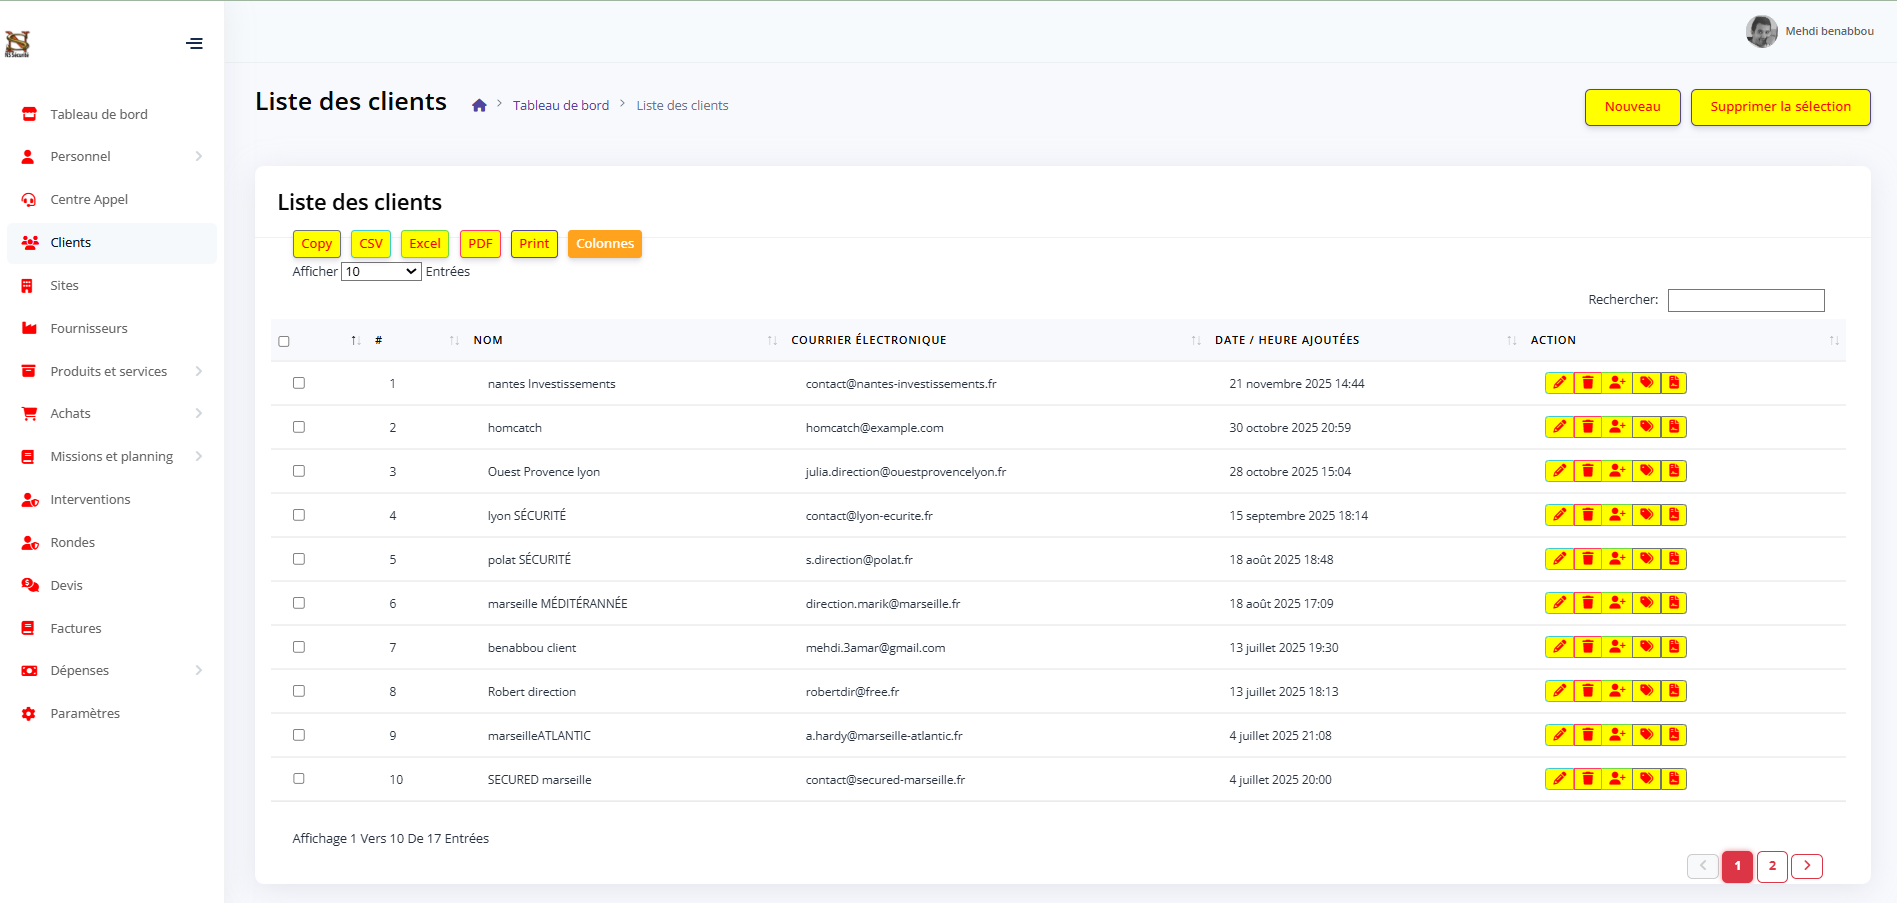Image resolution: width=1897 pixels, height=903 pixels.
Task: Open tags for polat SÉCURITÉ
Action: pyautogui.click(x=1646, y=559)
